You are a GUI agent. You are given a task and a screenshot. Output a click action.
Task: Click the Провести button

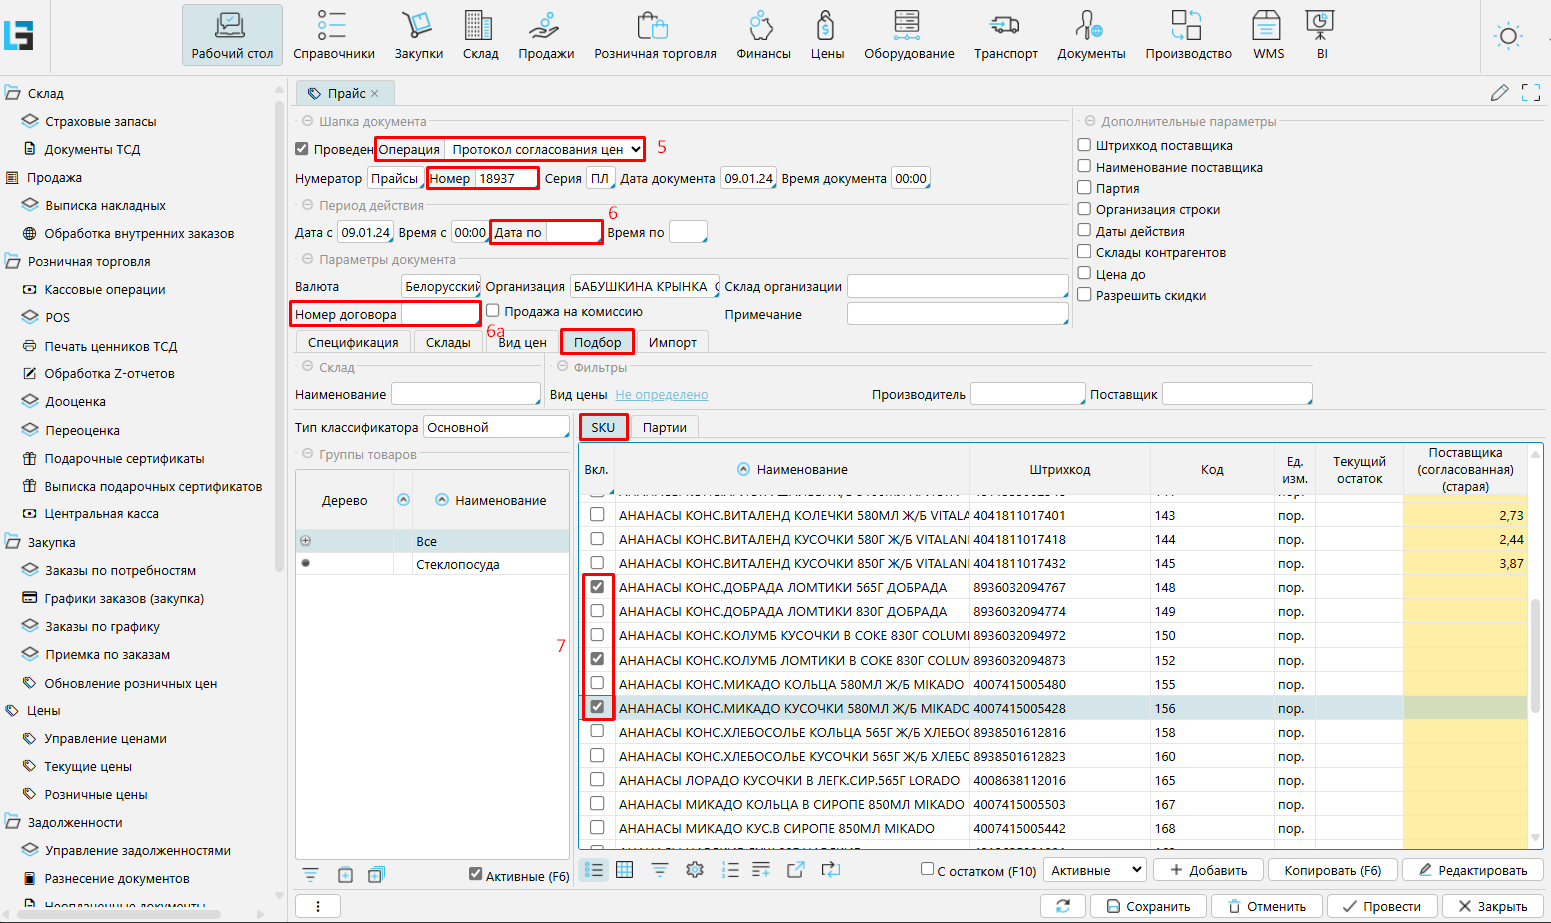click(1381, 906)
